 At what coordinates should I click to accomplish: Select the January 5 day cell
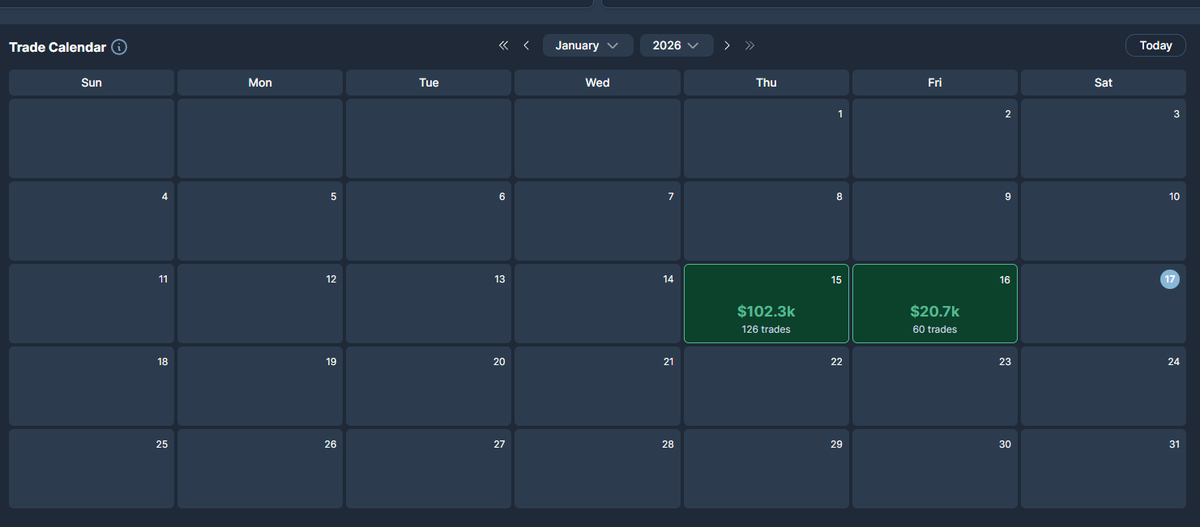click(x=260, y=221)
